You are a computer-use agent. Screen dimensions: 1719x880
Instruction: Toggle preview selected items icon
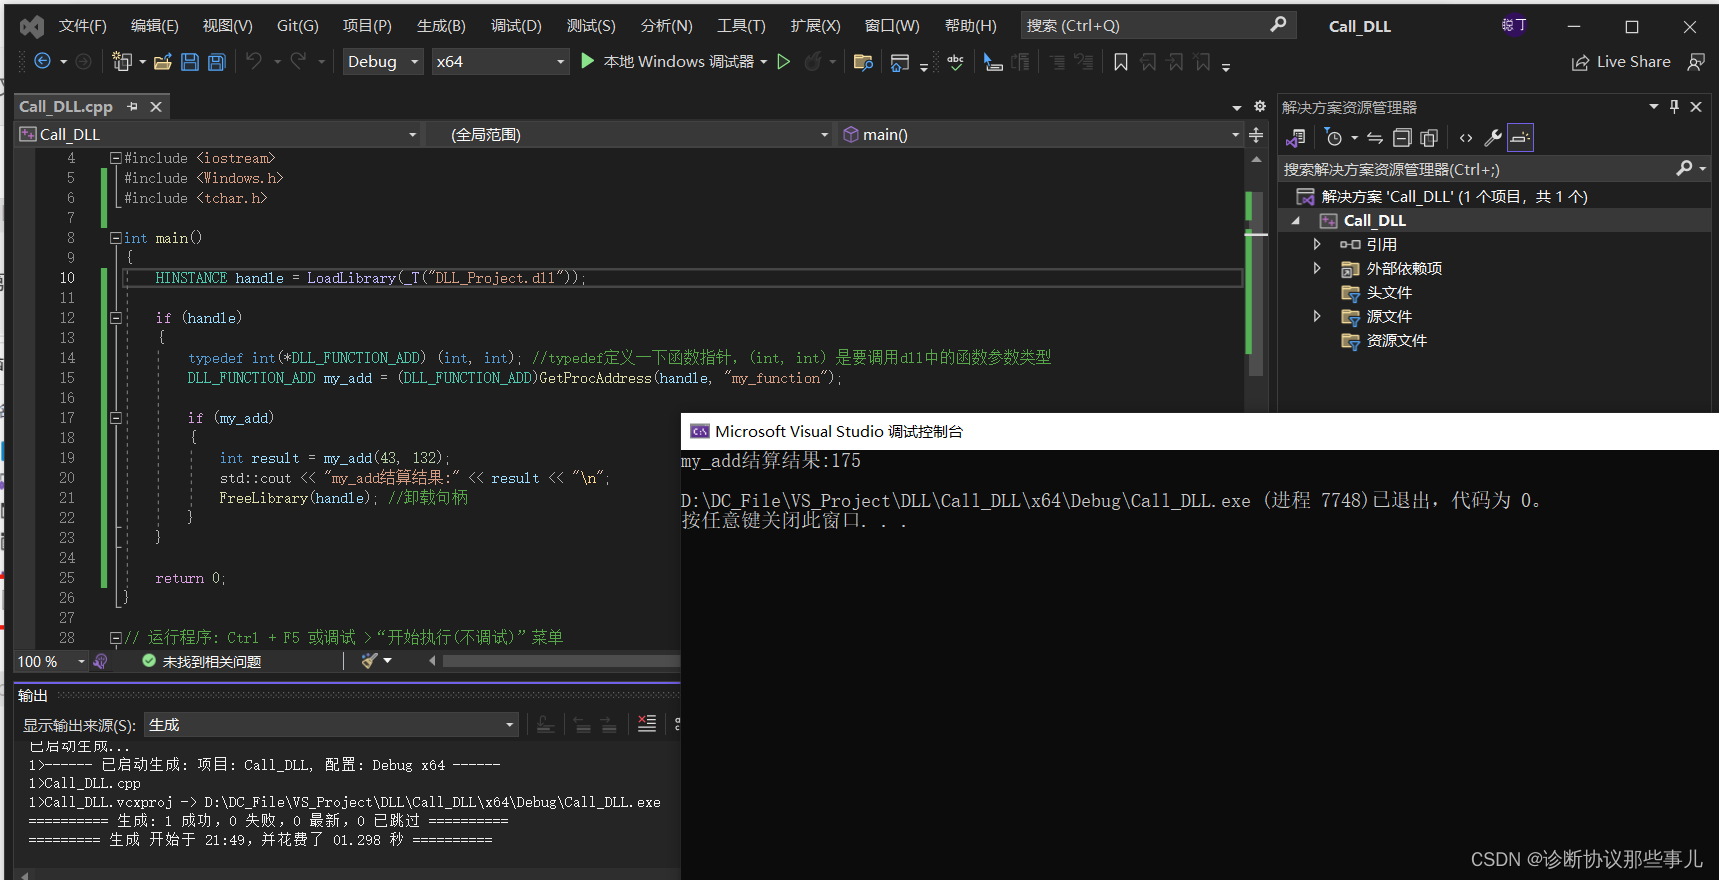[x=1520, y=137]
